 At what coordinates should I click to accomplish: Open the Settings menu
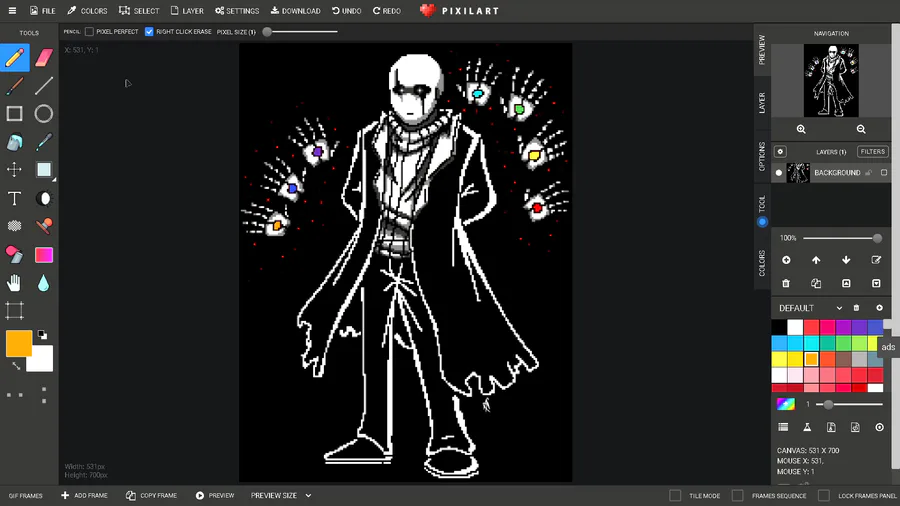coord(237,11)
